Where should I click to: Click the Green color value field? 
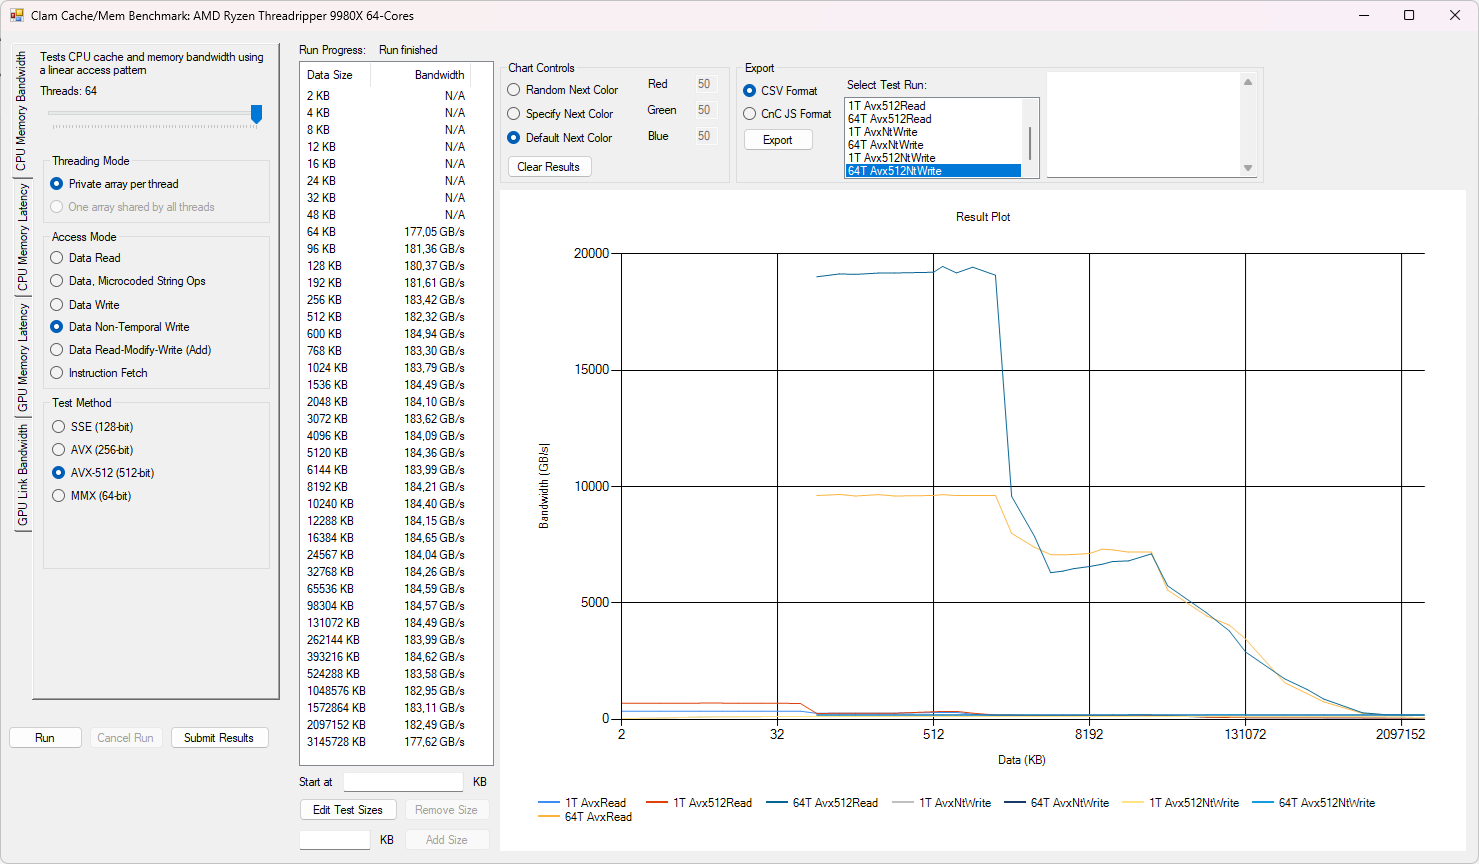point(705,110)
